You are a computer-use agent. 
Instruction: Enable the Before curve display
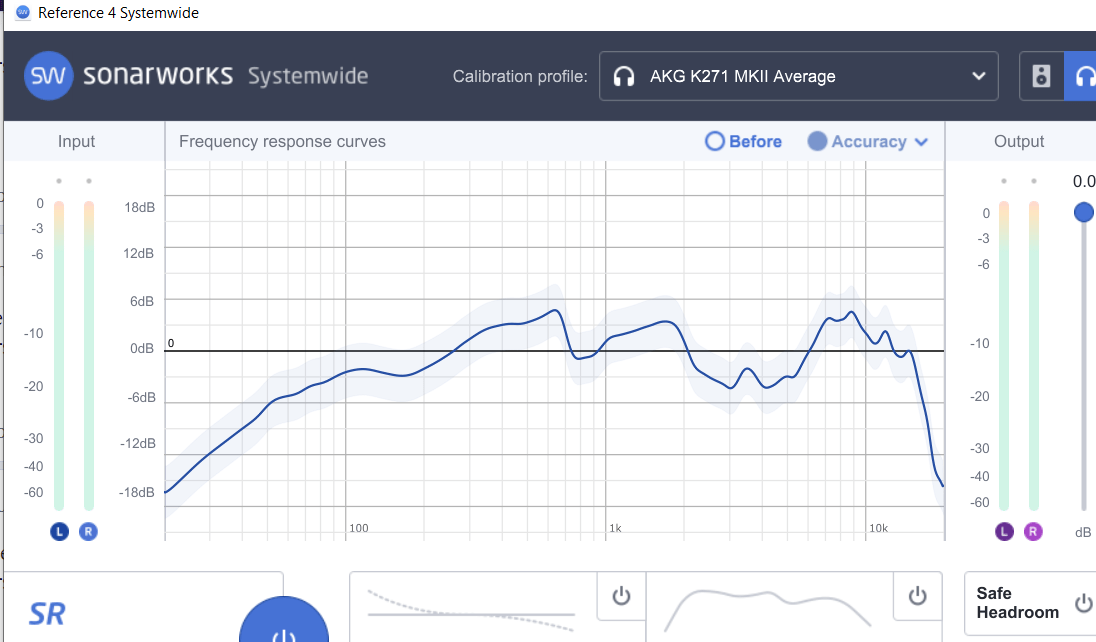tap(743, 141)
